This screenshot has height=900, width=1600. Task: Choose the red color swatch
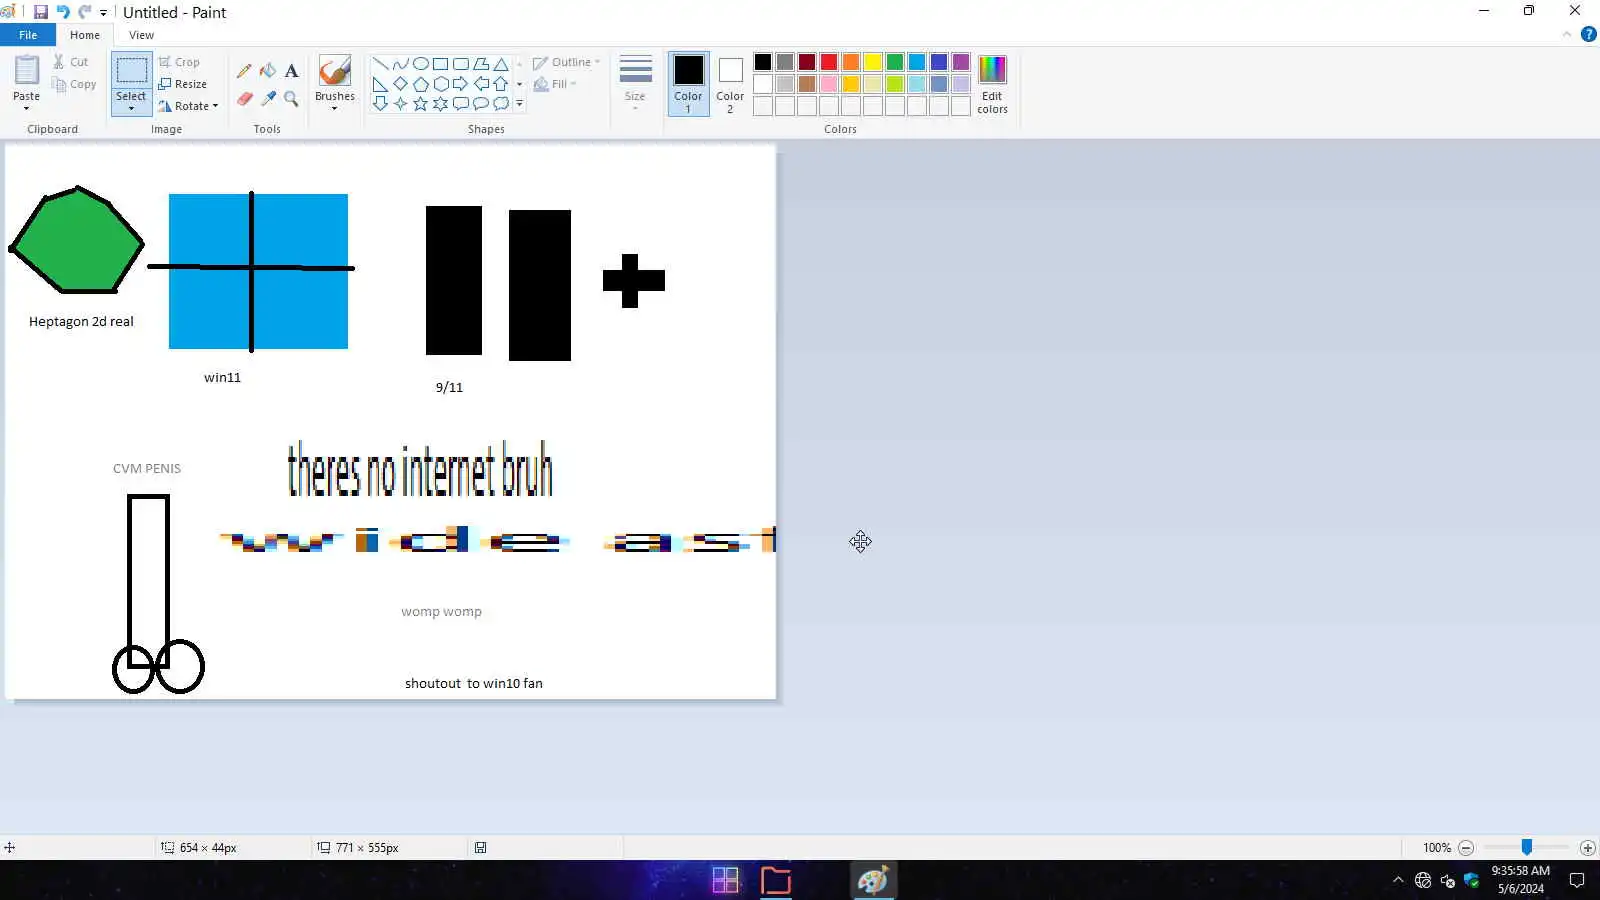[x=829, y=62]
